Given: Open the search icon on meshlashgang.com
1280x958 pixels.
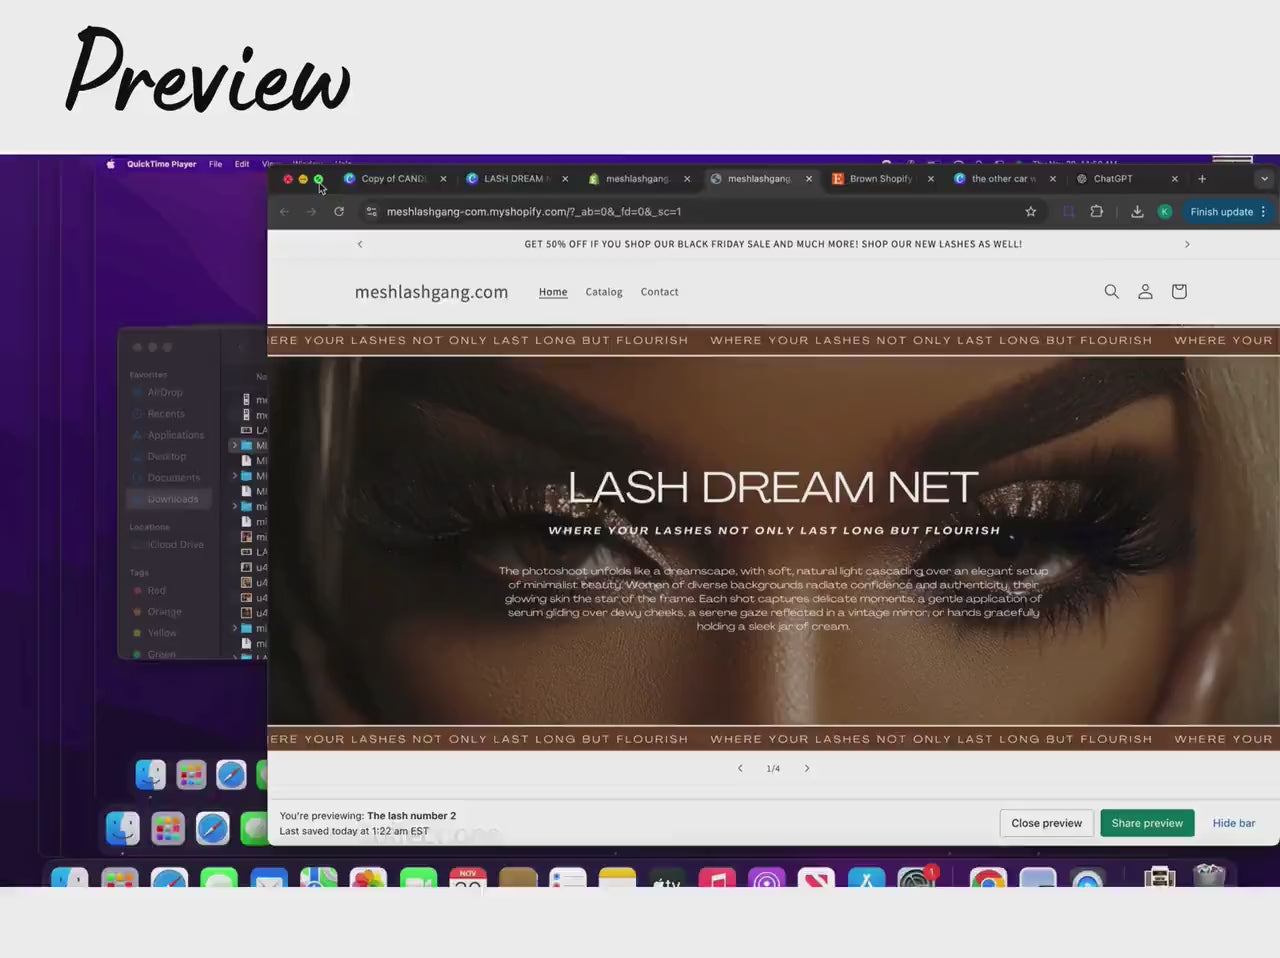Looking at the screenshot, I should point(1111,291).
